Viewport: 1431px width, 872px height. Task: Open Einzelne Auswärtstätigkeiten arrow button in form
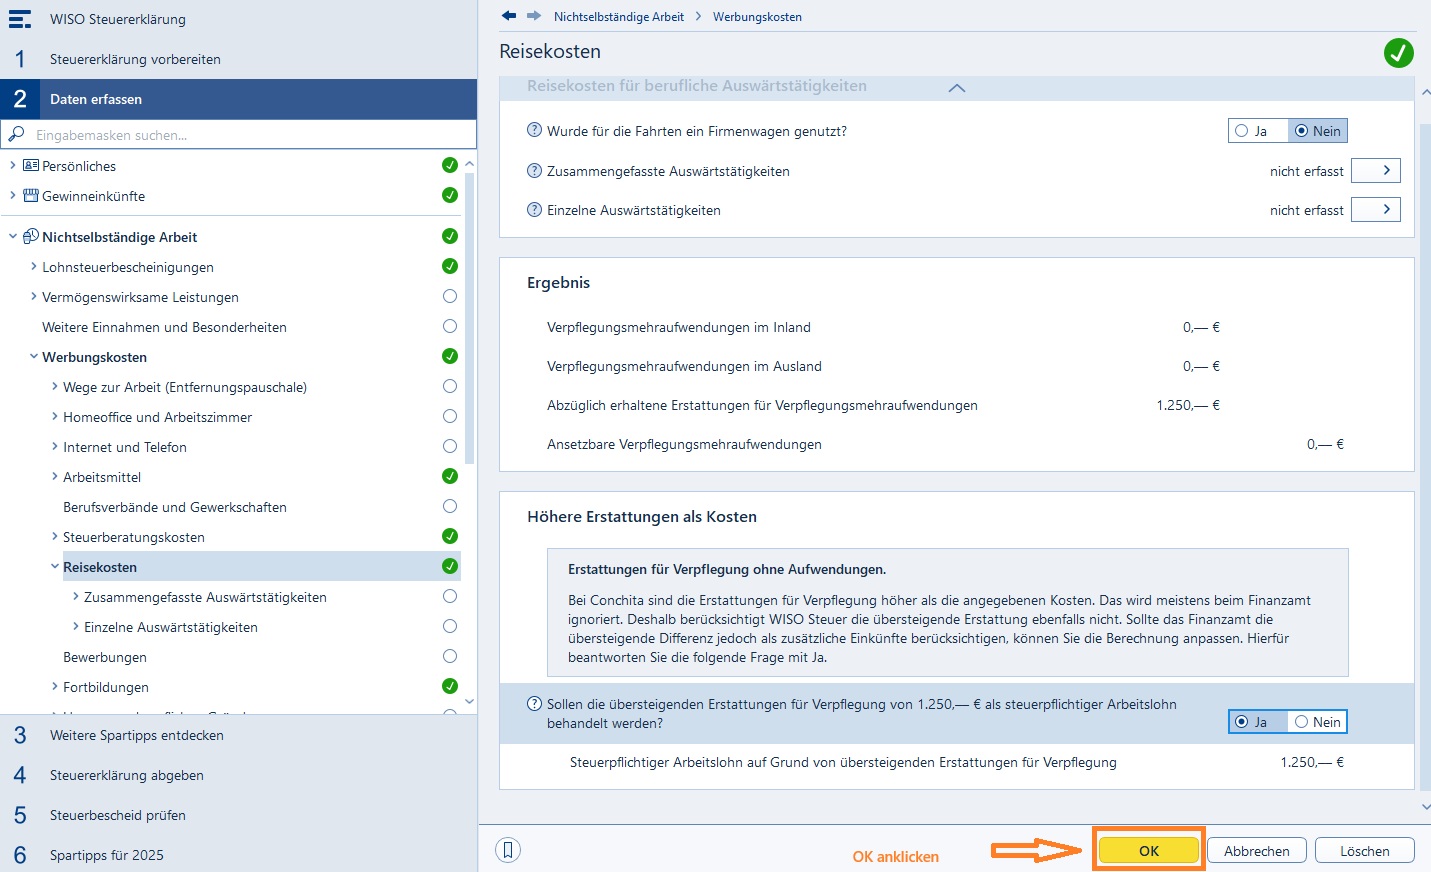(1375, 209)
